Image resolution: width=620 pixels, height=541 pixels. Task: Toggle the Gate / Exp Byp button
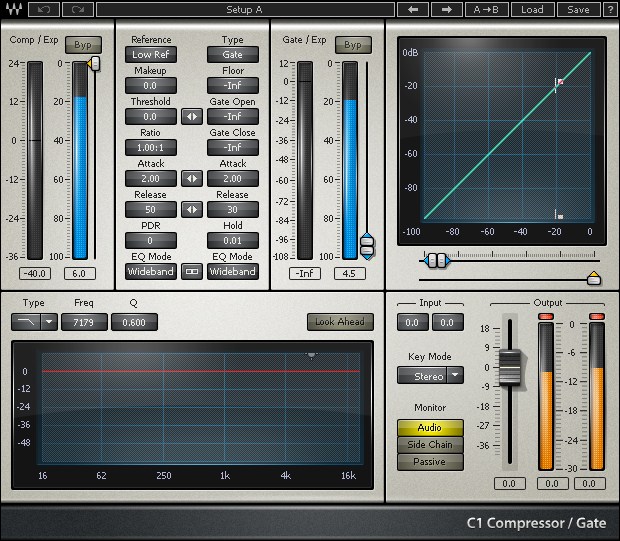pyautogui.click(x=352, y=45)
